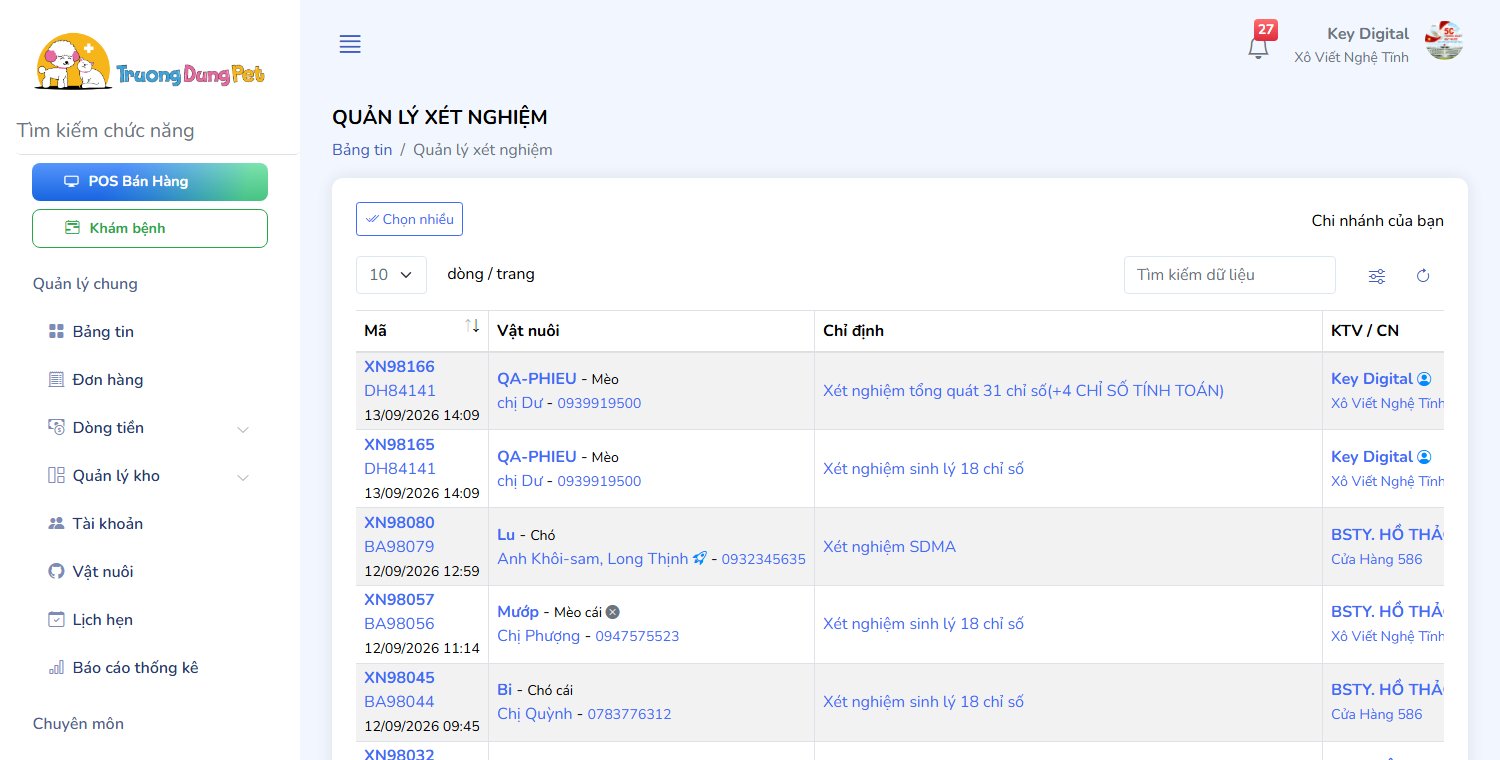This screenshot has height=760, width=1500.
Task: Click rocket icon next to Anh Khôi-sam, Long Thịnh
Action: click(x=700, y=558)
